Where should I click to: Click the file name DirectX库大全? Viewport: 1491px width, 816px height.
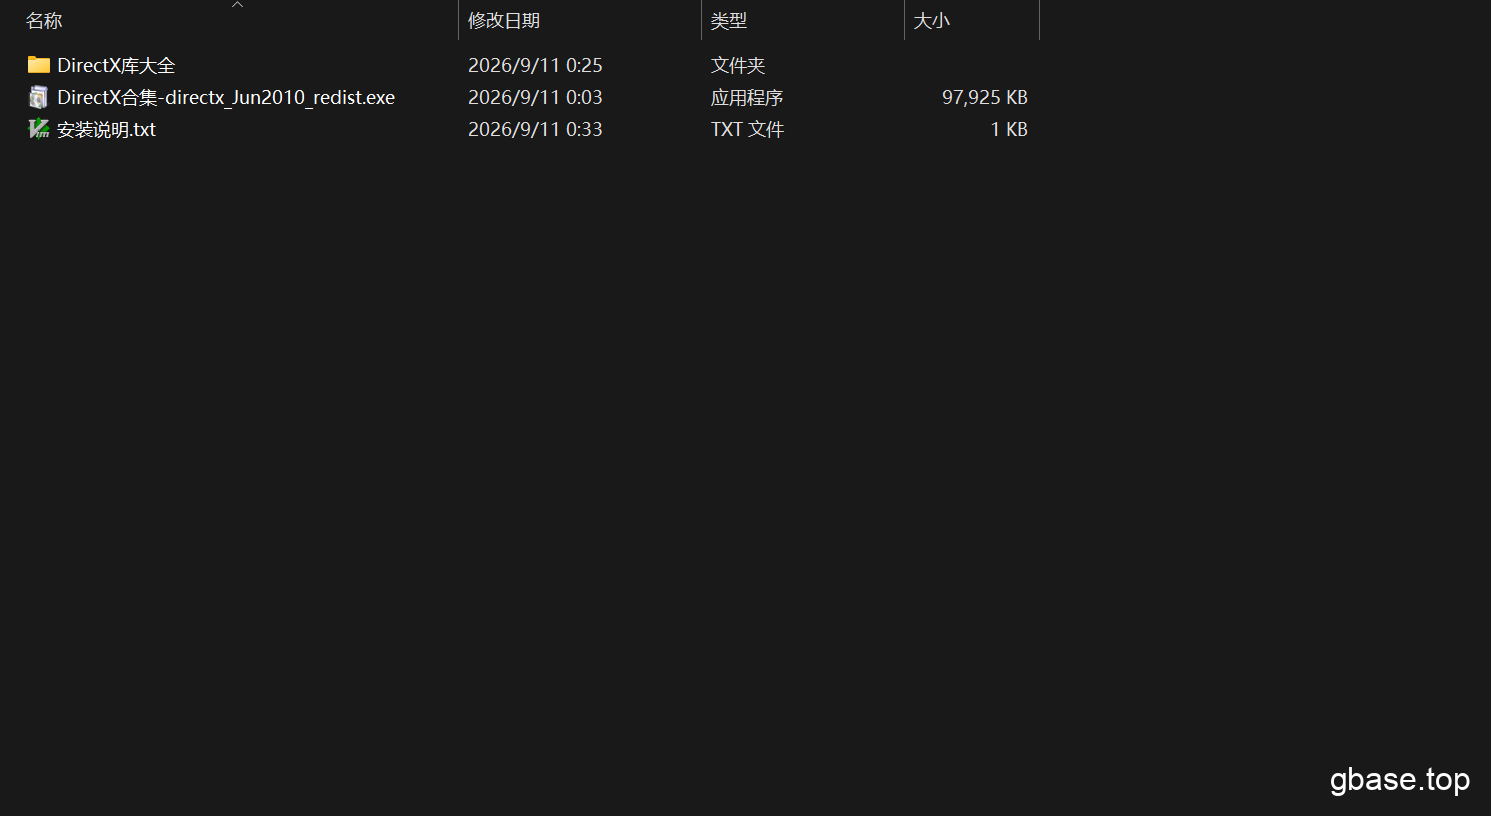[x=116, y=65]
